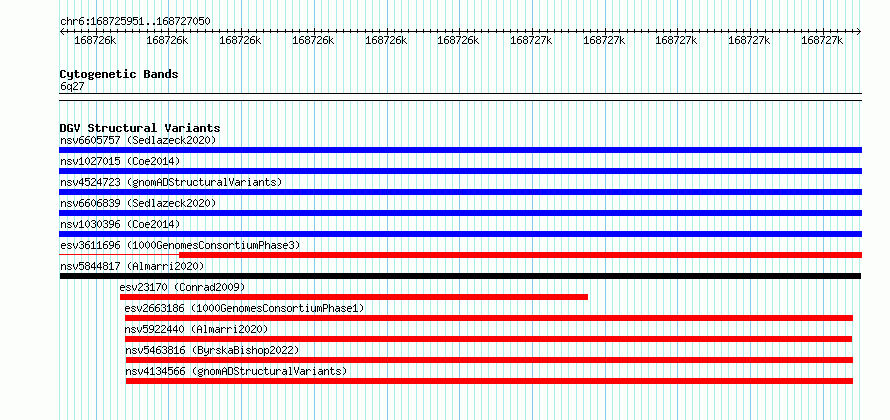Click the nsv6605757 (Sedlazeck2020) label
The image size is (890, 420).
[138, 140]
